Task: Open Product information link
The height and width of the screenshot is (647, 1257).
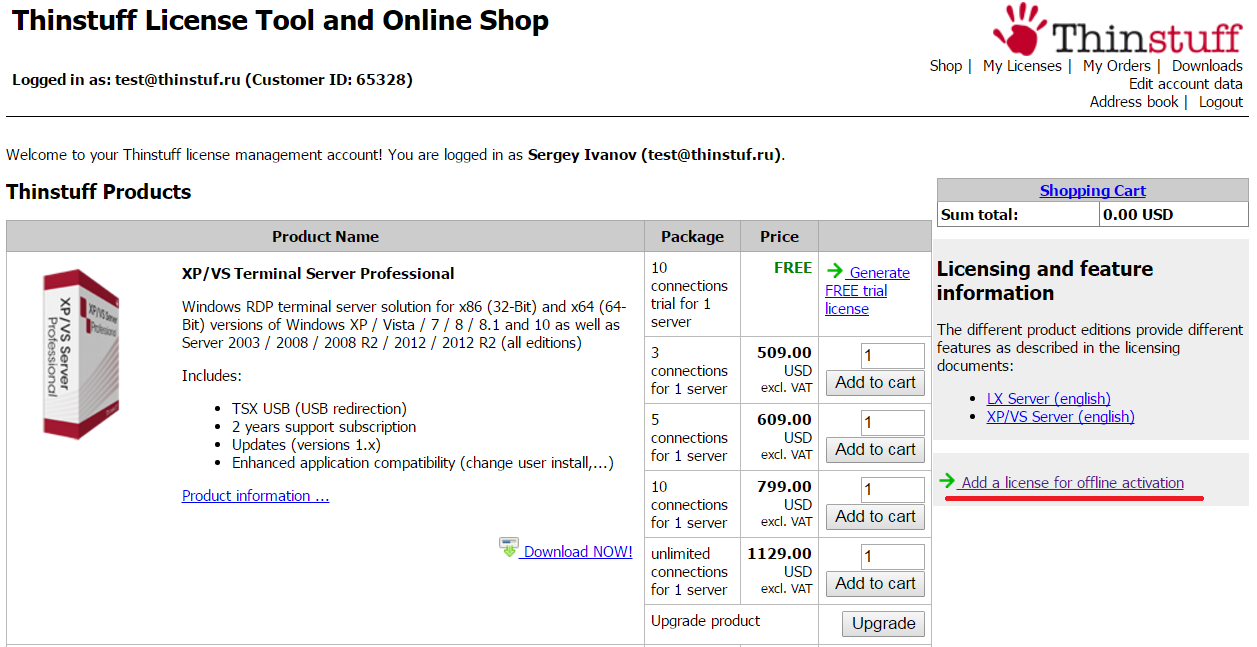Action: coord(256,496)
